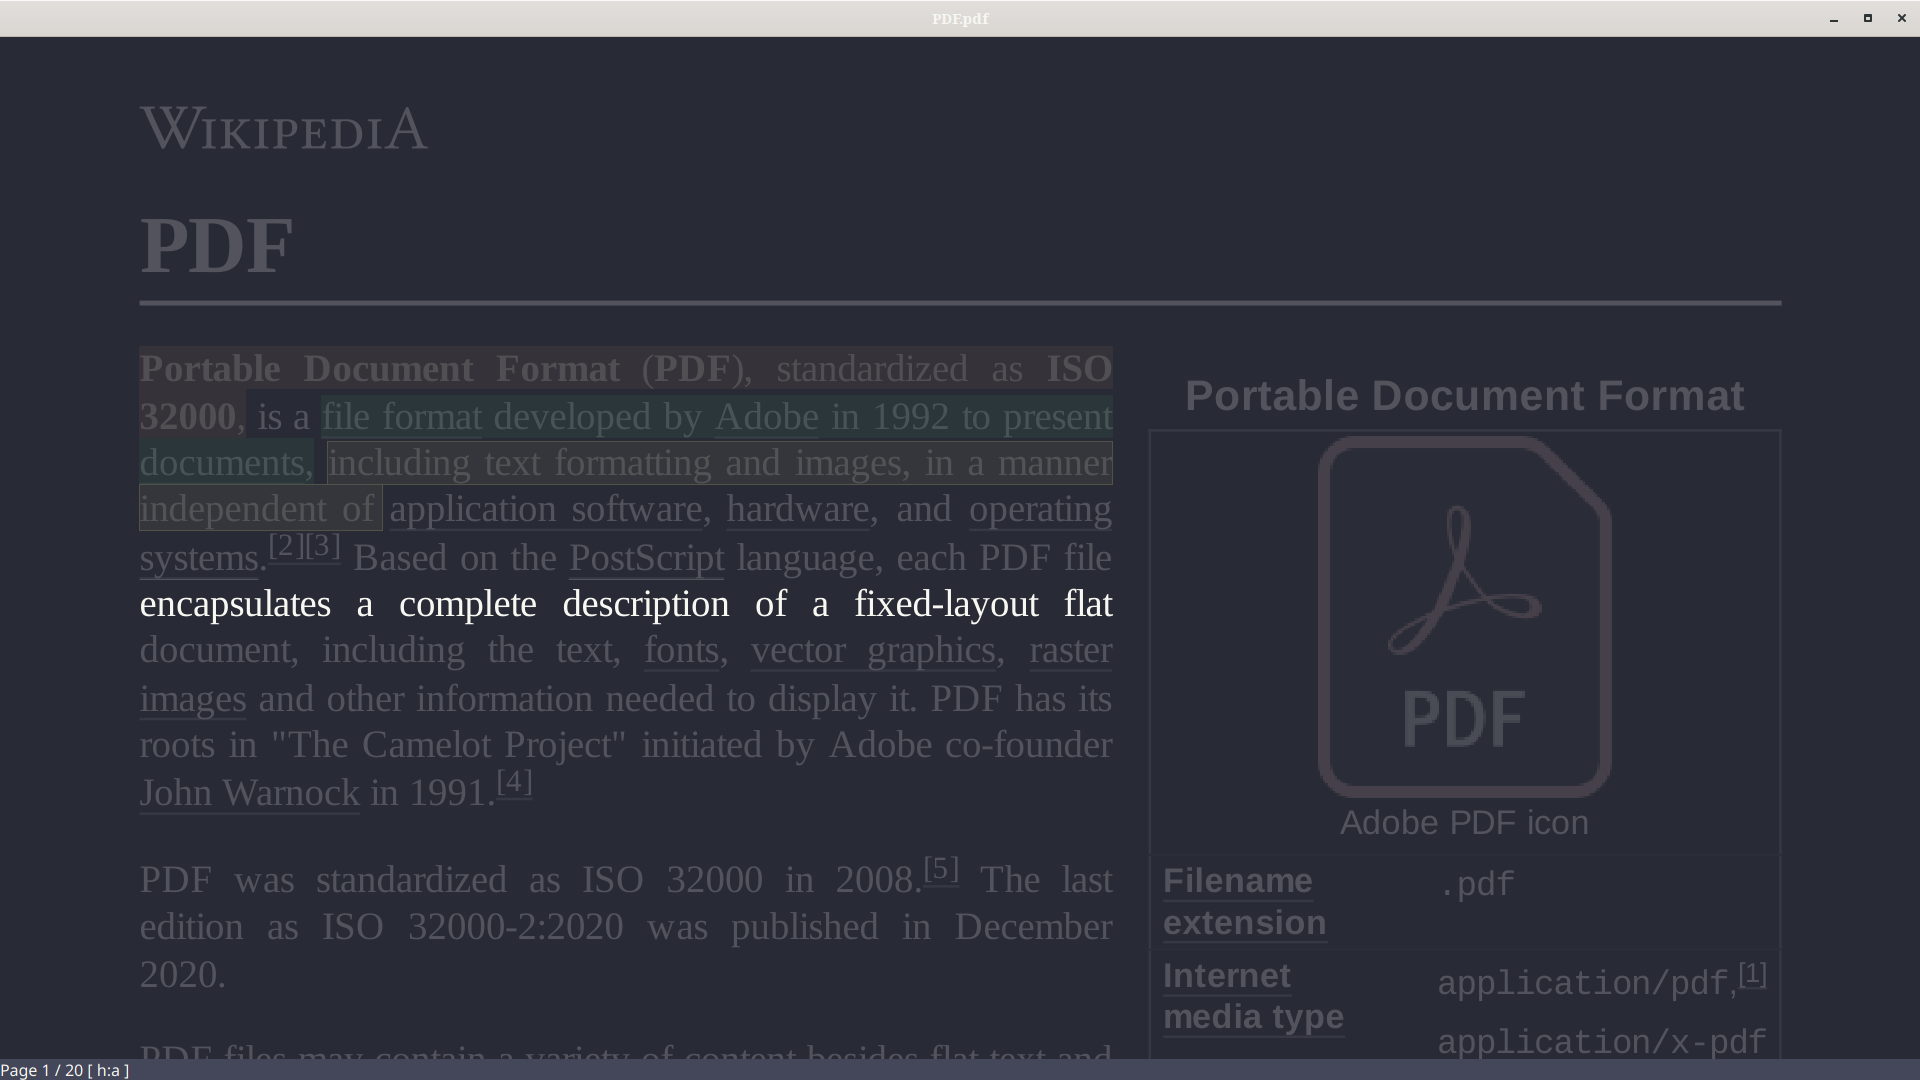Open the 'Filename extension' infobox link
Screen dimensions: 1920x1080
[1245, 902]
